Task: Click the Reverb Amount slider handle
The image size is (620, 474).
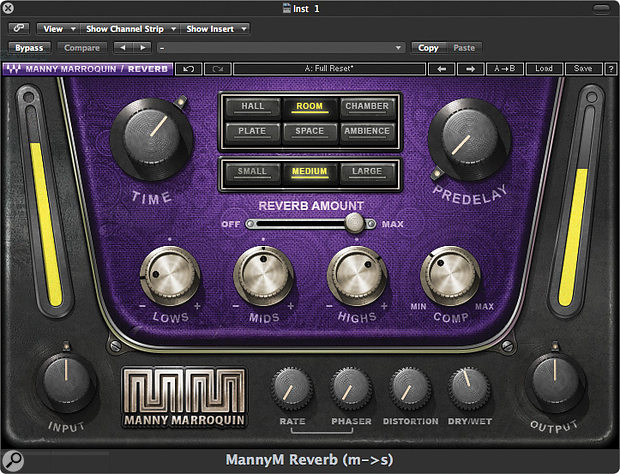Action: (355, 223)
